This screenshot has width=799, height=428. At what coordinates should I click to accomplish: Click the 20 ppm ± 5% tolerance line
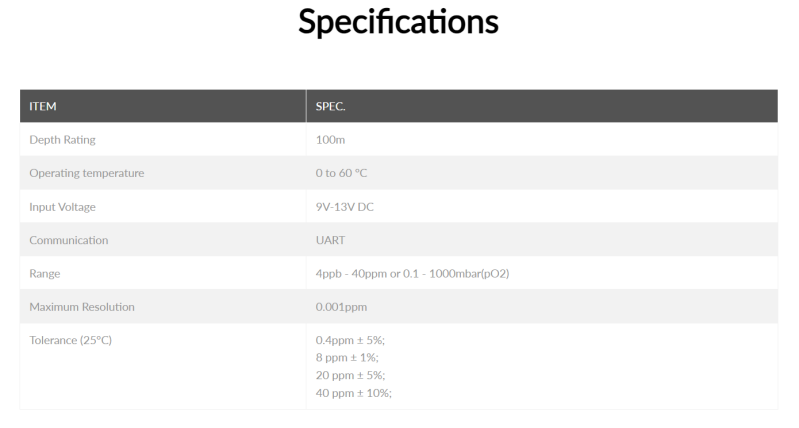pyautogui.click(x=349, y=375)
